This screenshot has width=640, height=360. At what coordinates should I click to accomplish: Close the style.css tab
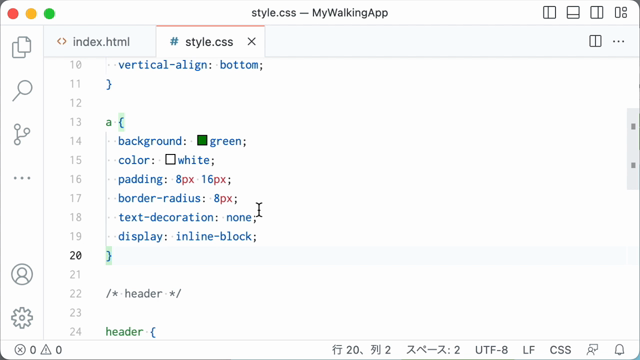[x=252, y=41]
